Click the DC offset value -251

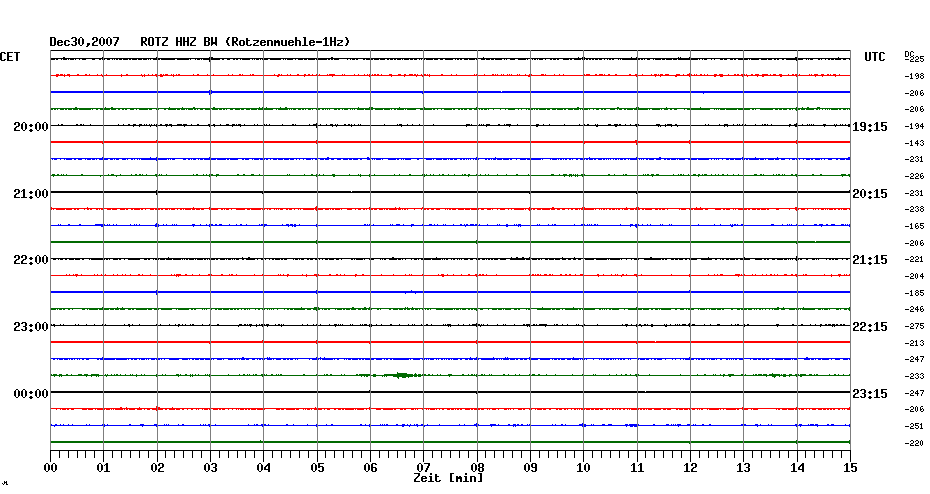(915, 426)
